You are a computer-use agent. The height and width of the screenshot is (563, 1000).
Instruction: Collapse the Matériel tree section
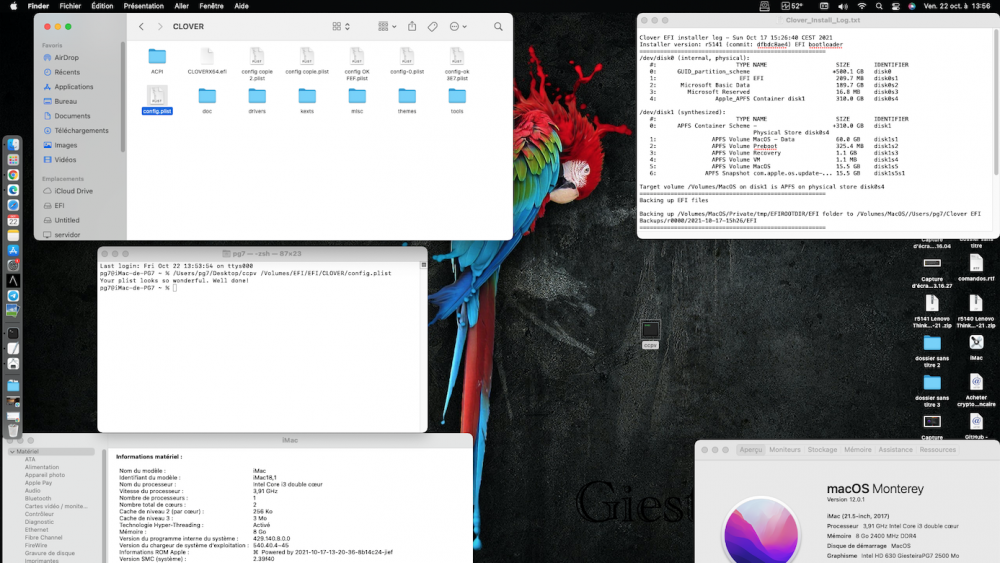[x=12, y=451]
